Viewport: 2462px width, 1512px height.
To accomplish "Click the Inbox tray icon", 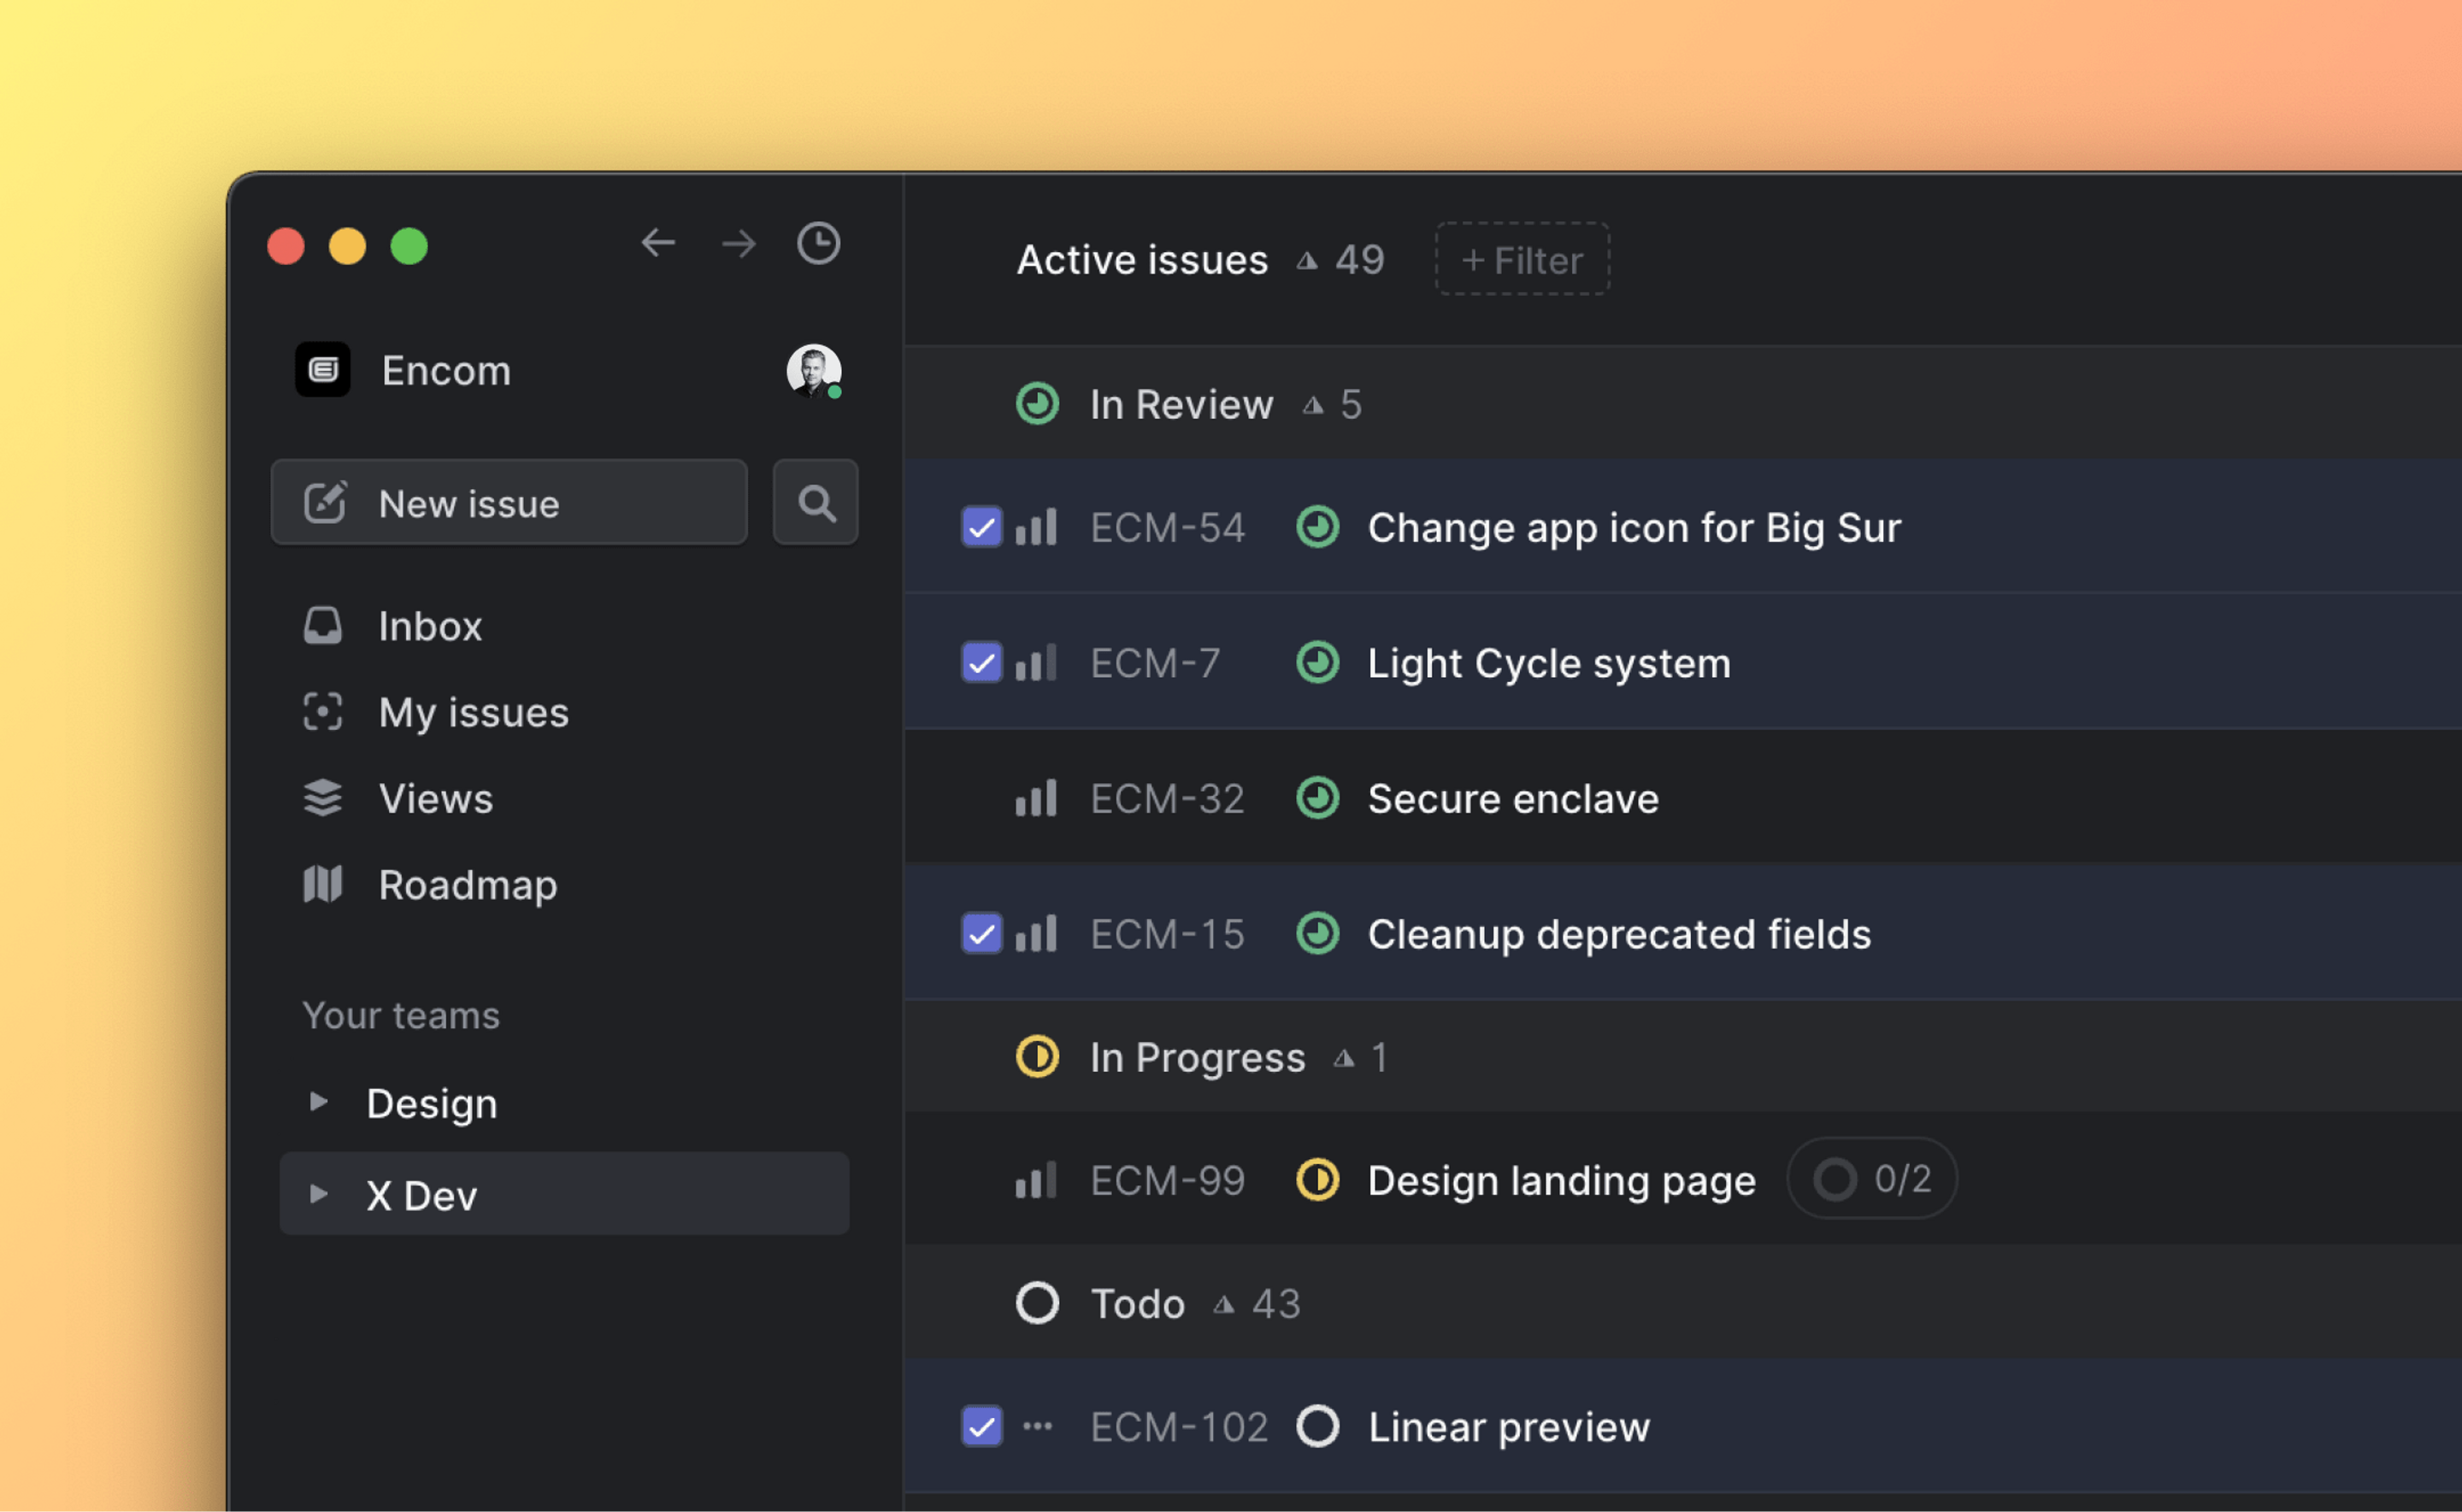I will (322, 626).
